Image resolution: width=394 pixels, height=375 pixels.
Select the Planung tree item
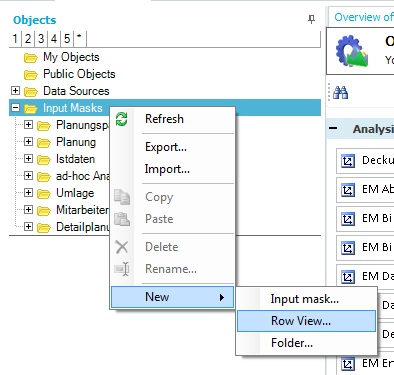76,142
